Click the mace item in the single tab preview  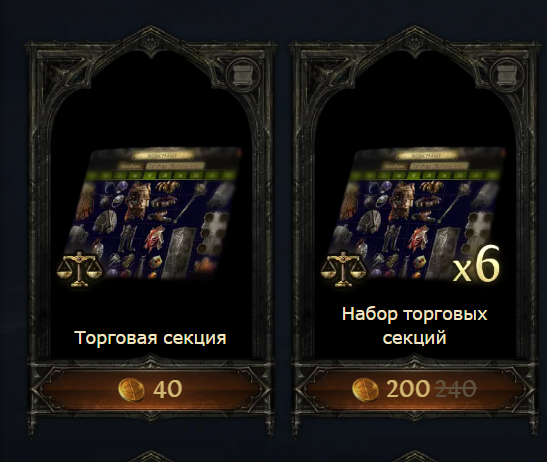[188, 202]
